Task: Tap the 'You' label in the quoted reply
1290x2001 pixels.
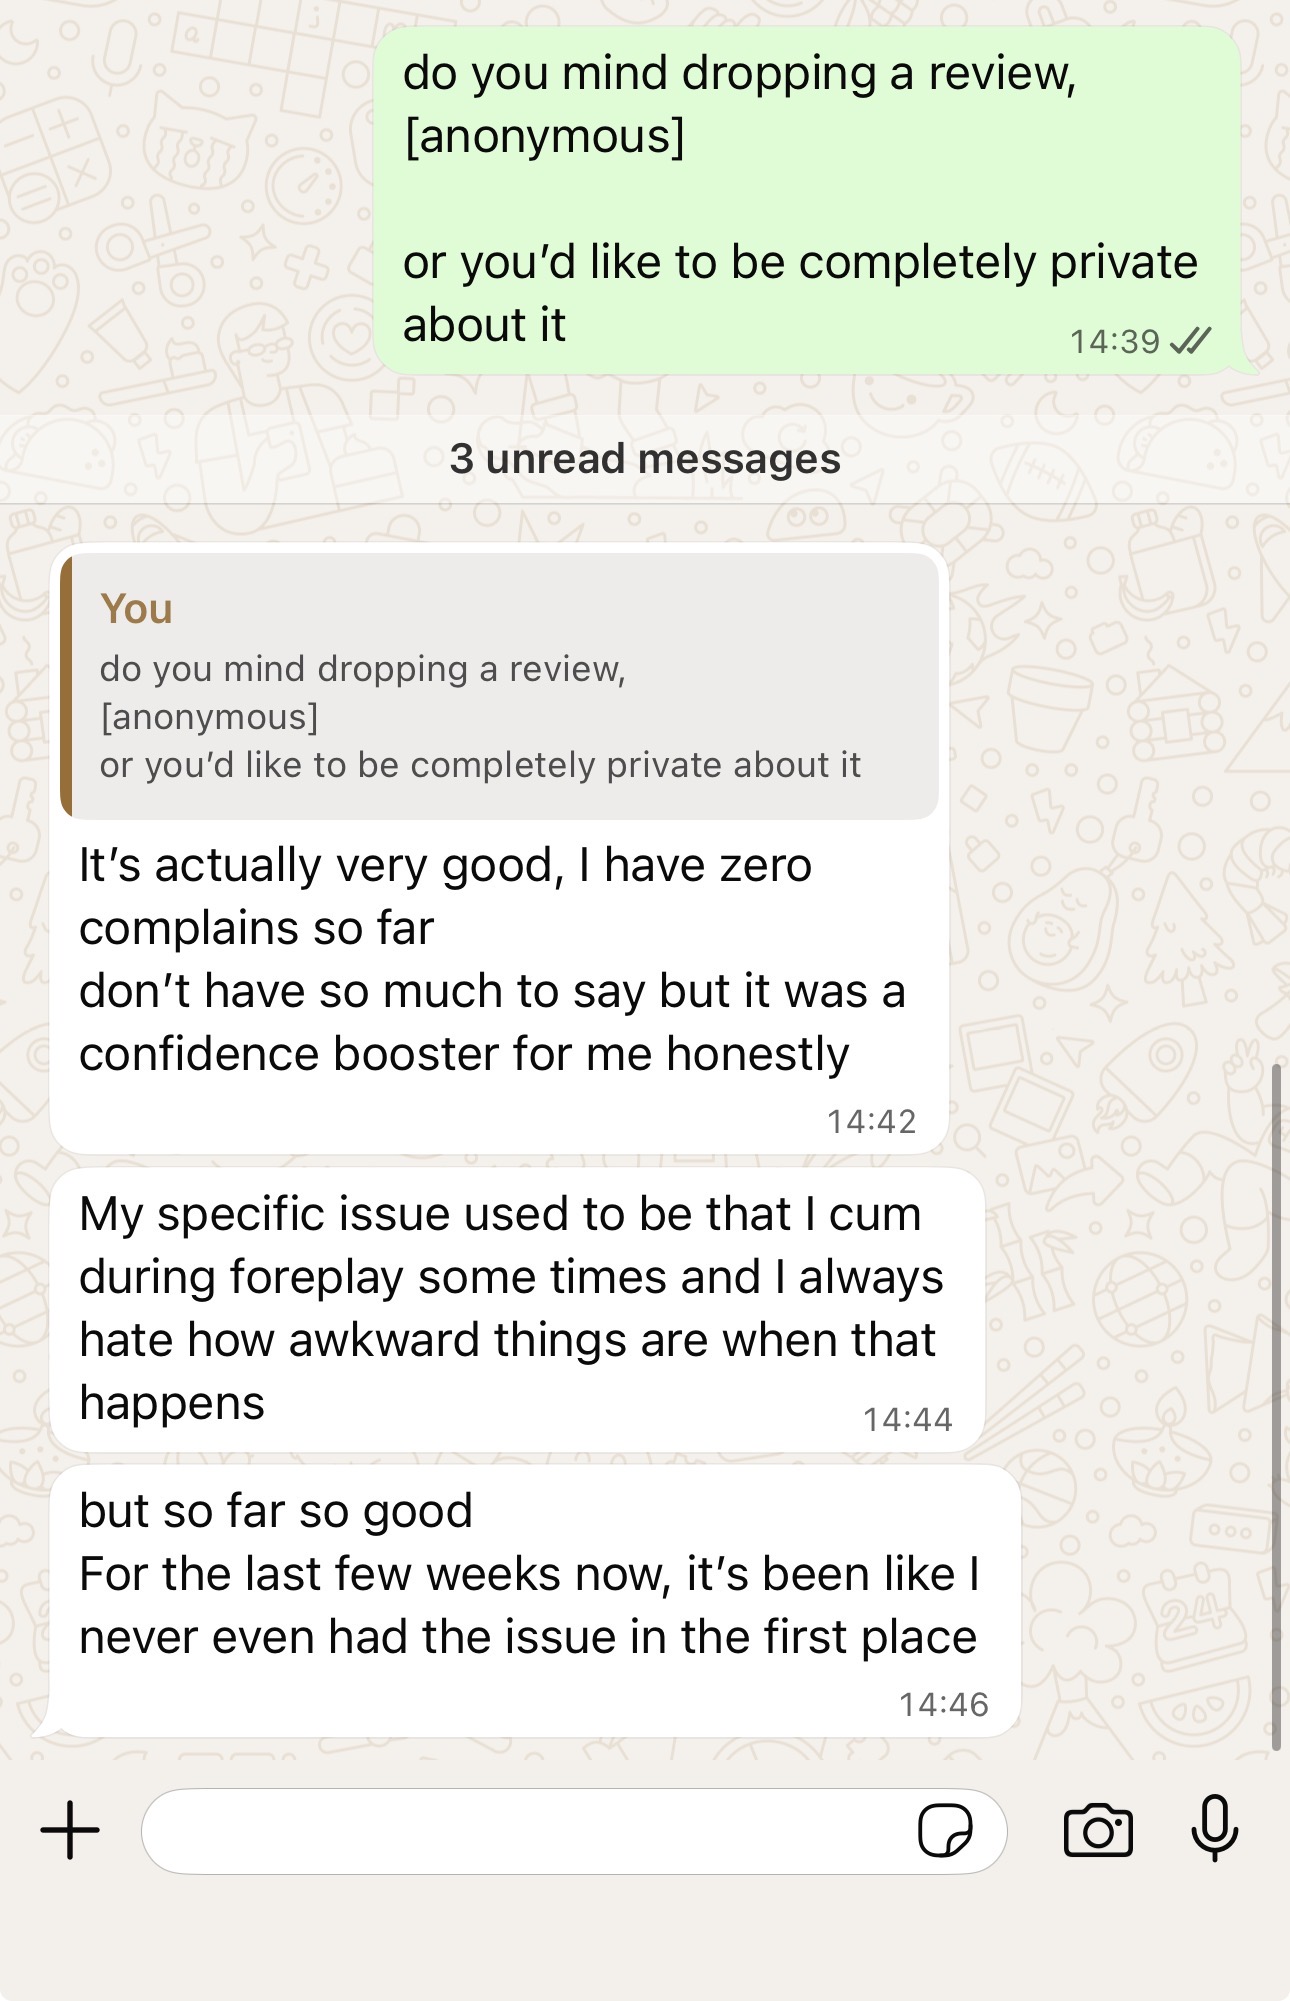Action: 135,606
